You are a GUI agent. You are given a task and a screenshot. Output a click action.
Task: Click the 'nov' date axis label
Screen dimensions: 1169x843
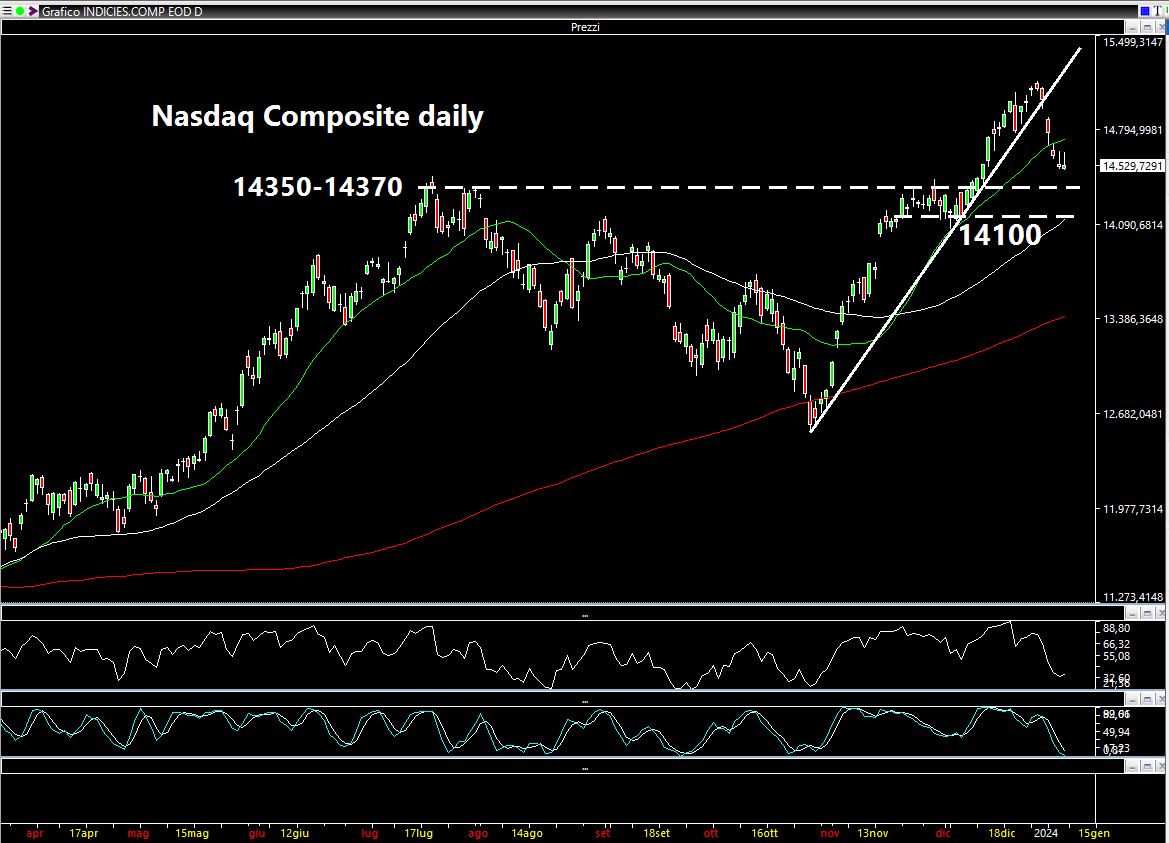coord(830,833)
